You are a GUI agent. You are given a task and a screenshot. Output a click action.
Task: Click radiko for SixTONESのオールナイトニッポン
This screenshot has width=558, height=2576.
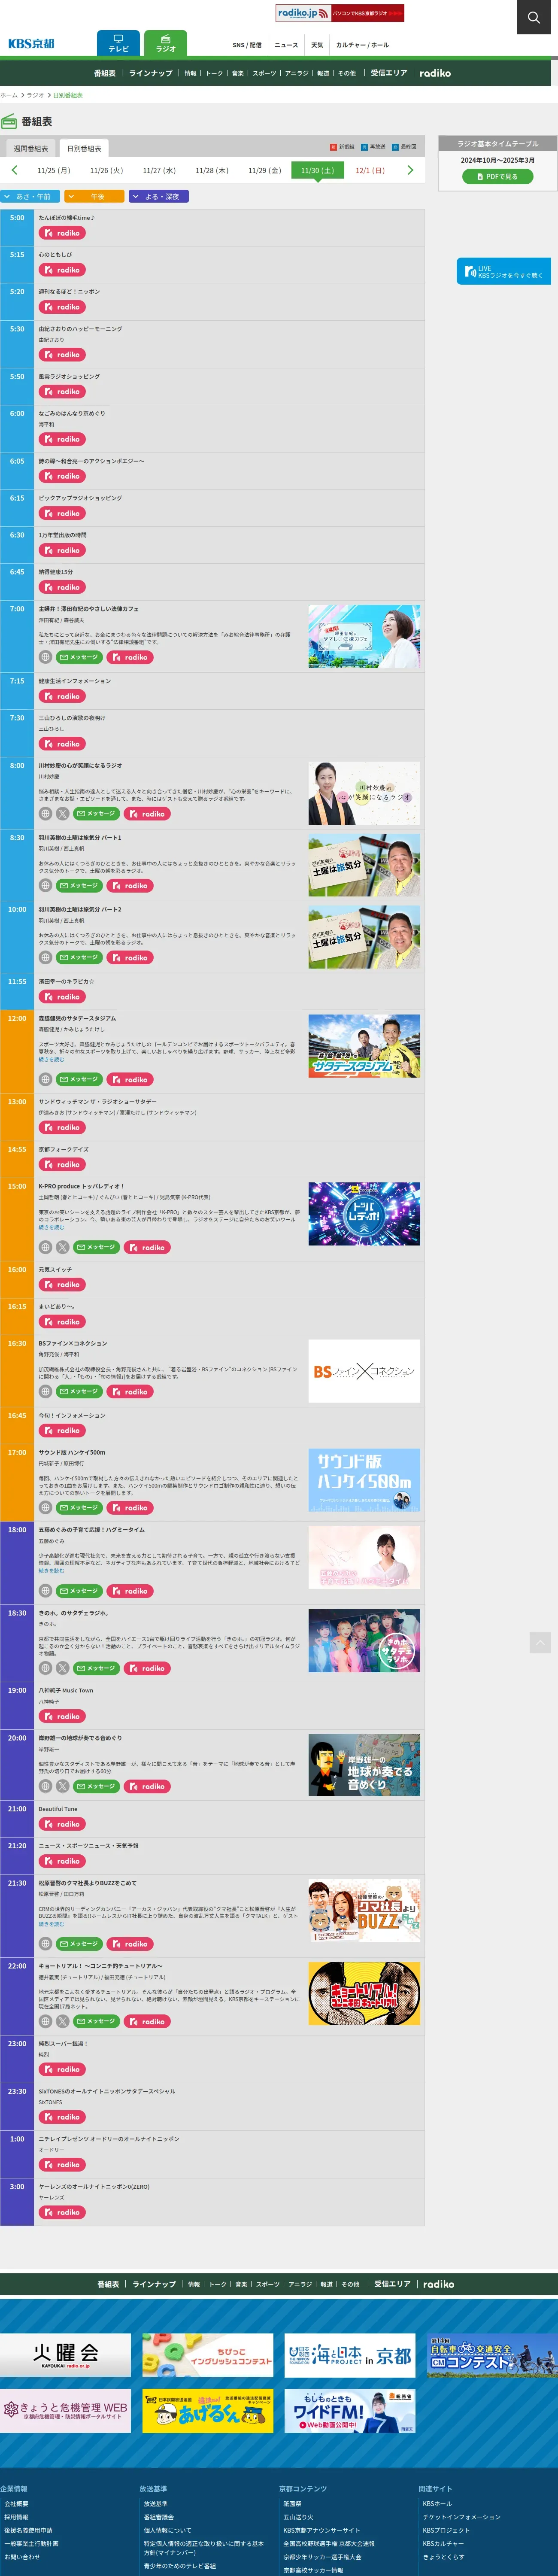tap(62, 2117)
